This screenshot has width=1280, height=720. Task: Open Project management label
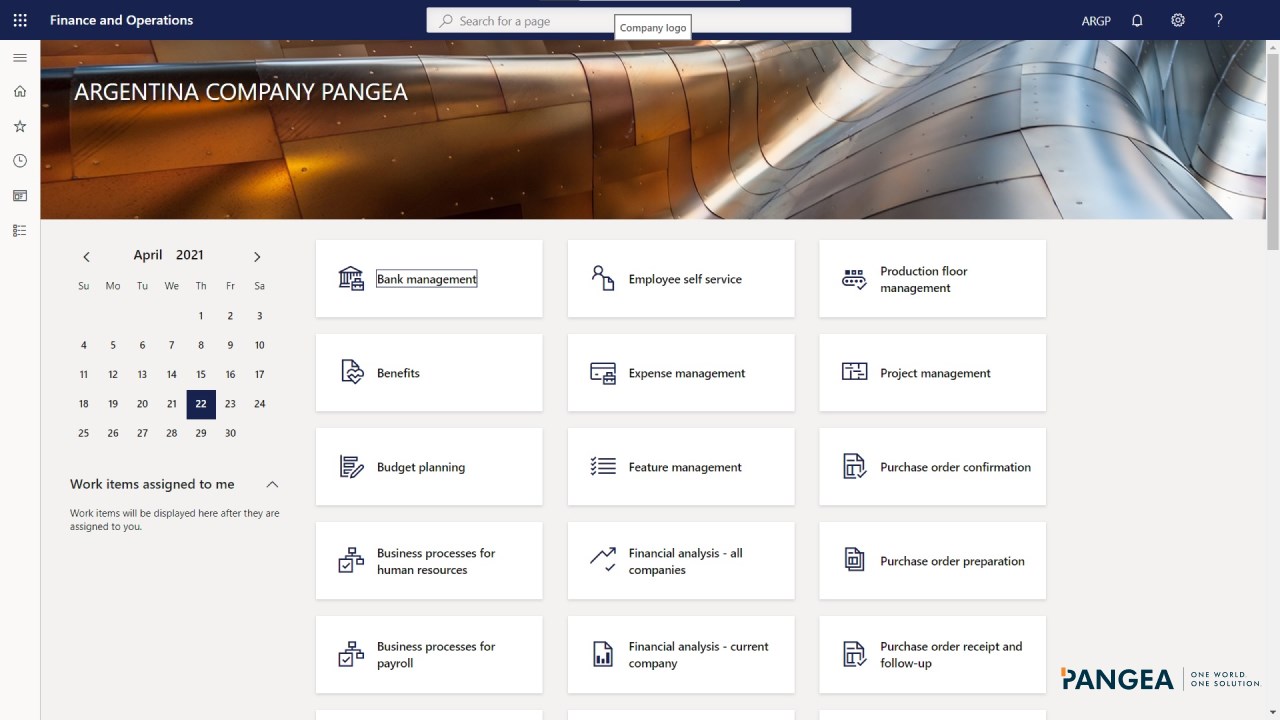(935, 373)
